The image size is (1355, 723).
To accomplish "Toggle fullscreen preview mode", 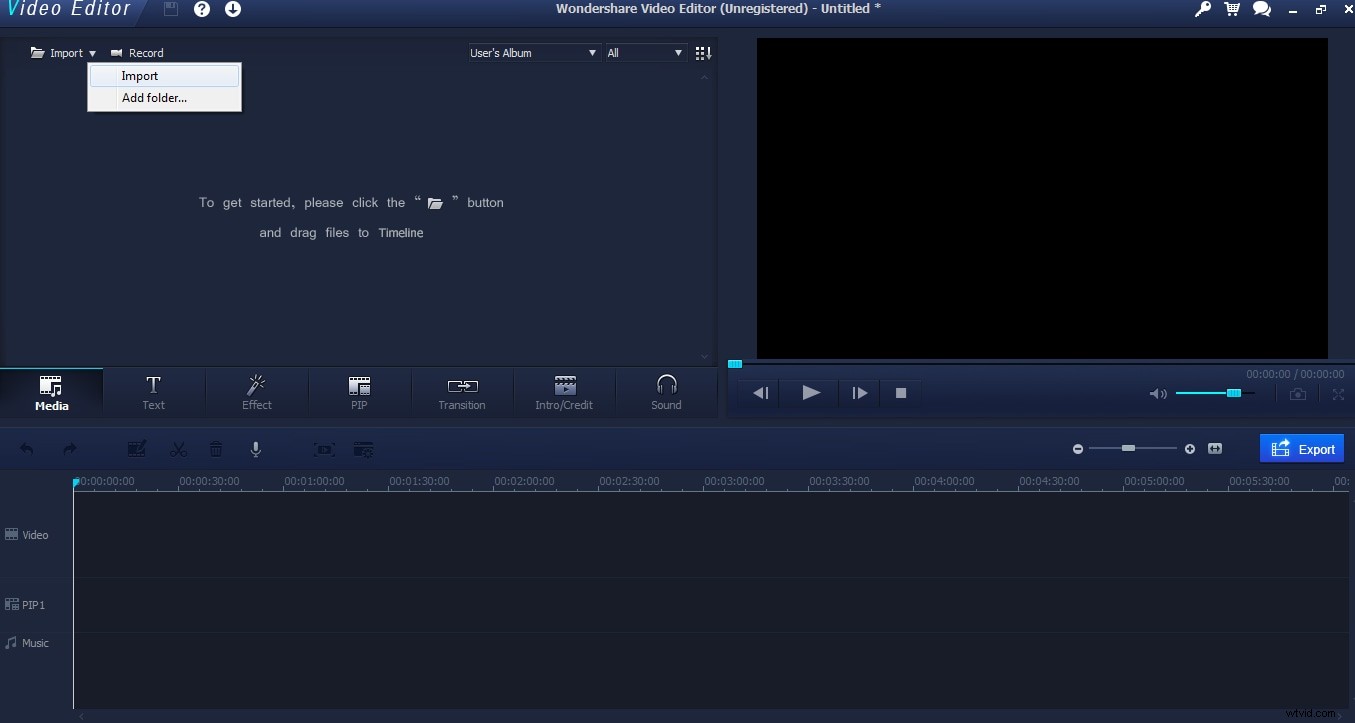I will coord(1338,394).
